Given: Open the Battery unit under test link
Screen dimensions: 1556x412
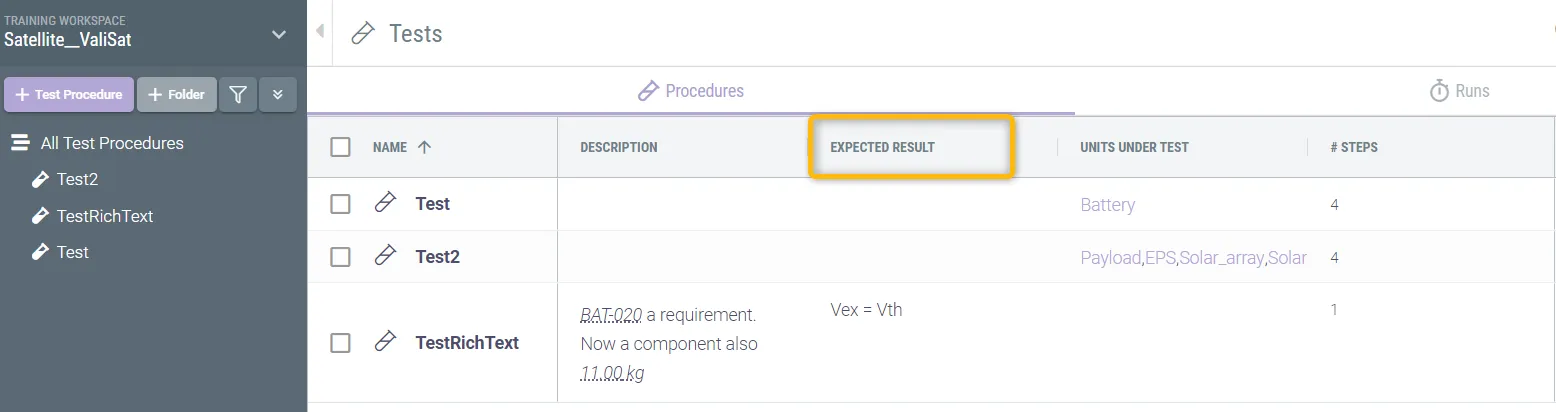Looking at the screenshot, I should coord(1108,205).
